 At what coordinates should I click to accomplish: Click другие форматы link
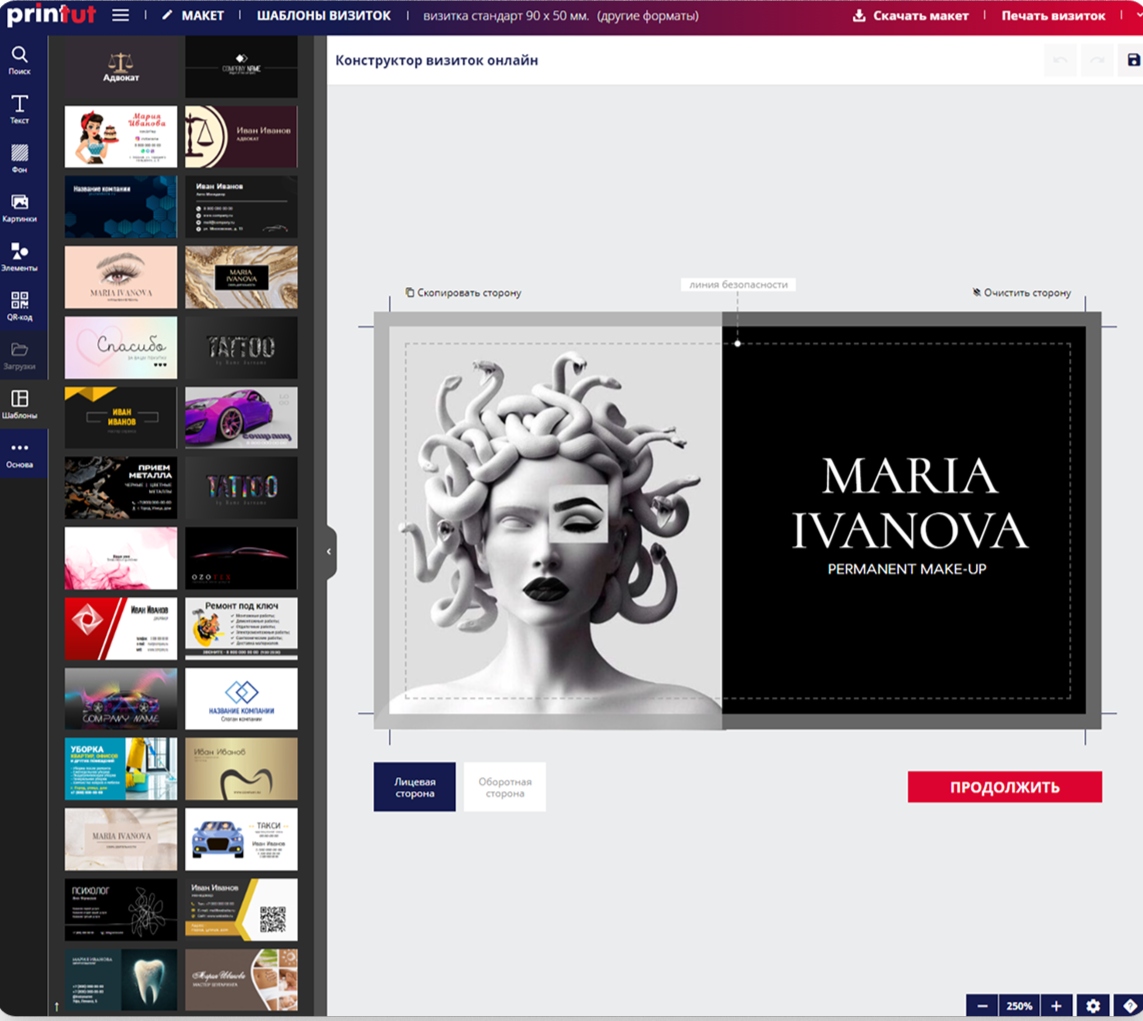pyautogui.click(x=647, y=15)
